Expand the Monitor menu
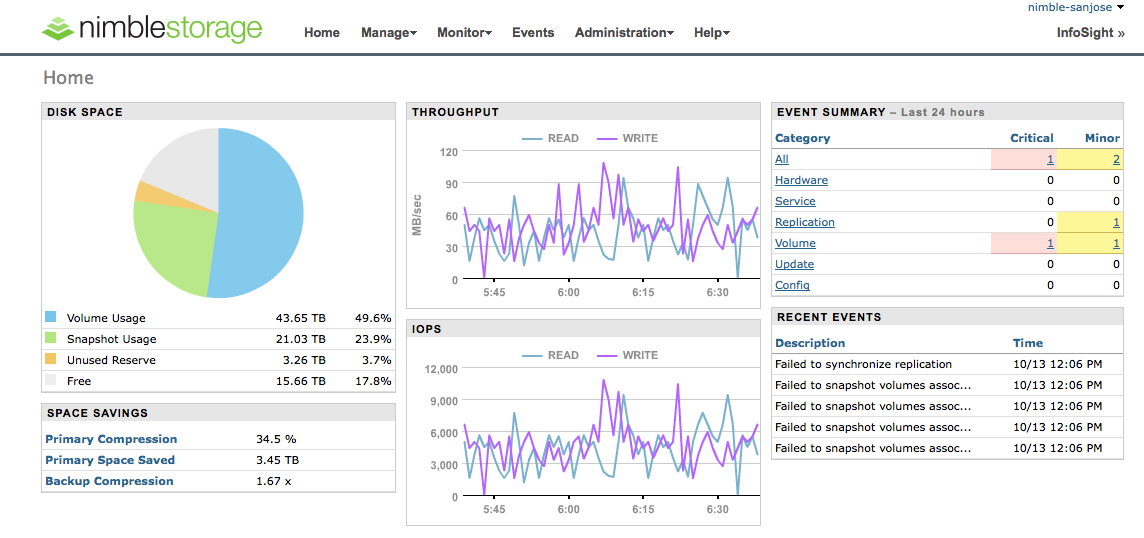The height and width of the screenshot is (538, 1144). click(x=464, y=33)
